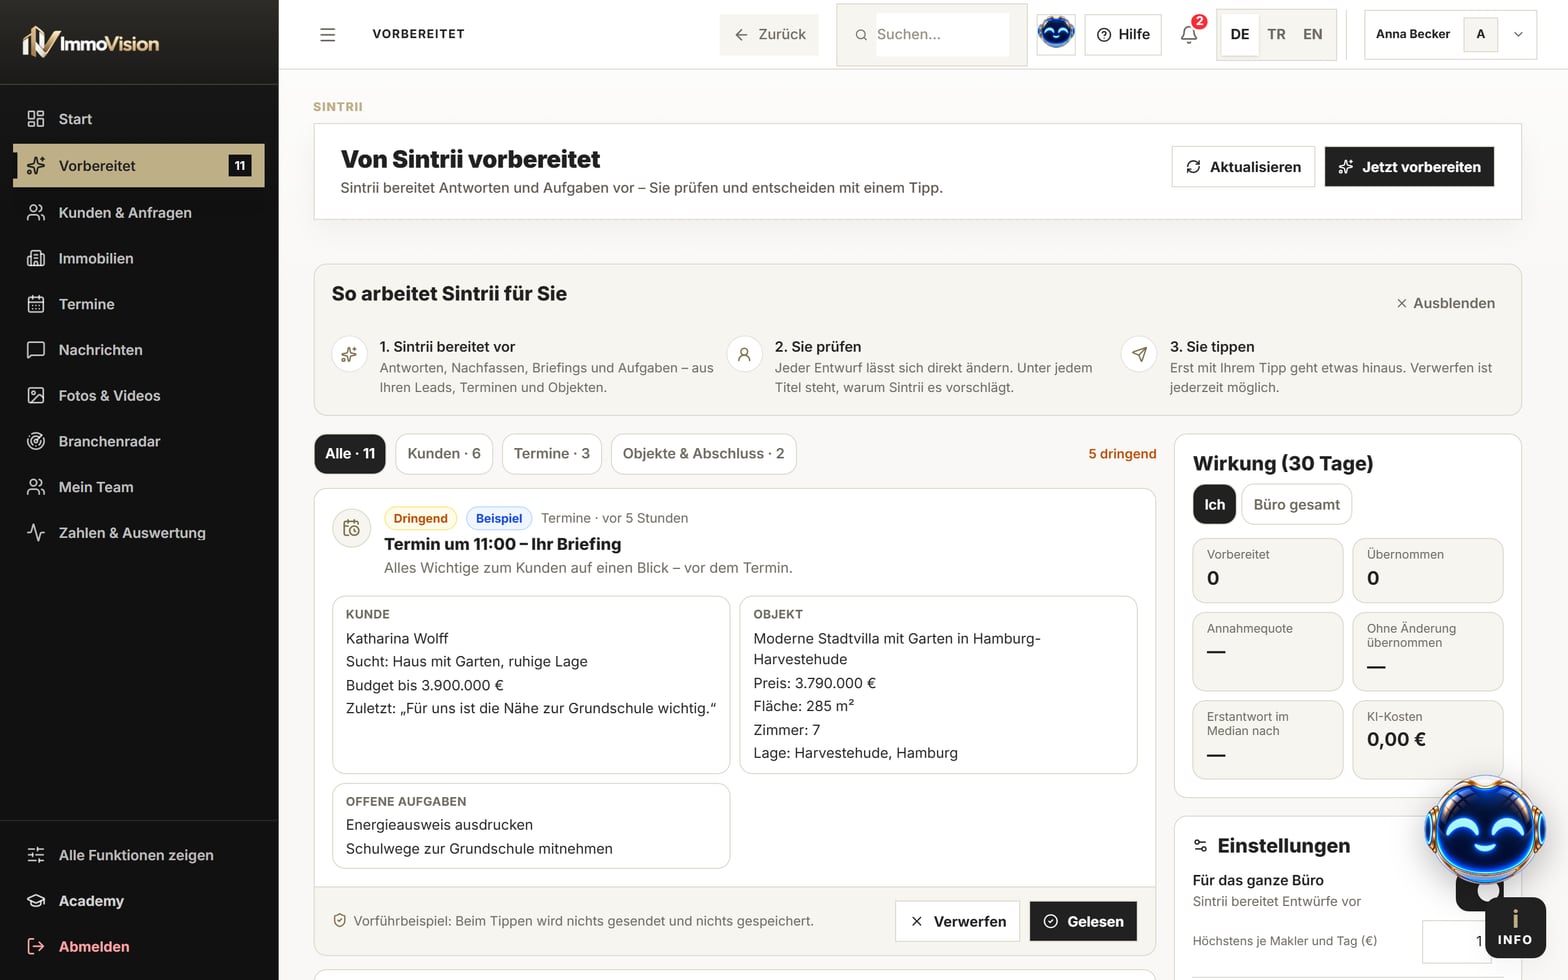Click the Fotos & Videos icon

point(36,396)
